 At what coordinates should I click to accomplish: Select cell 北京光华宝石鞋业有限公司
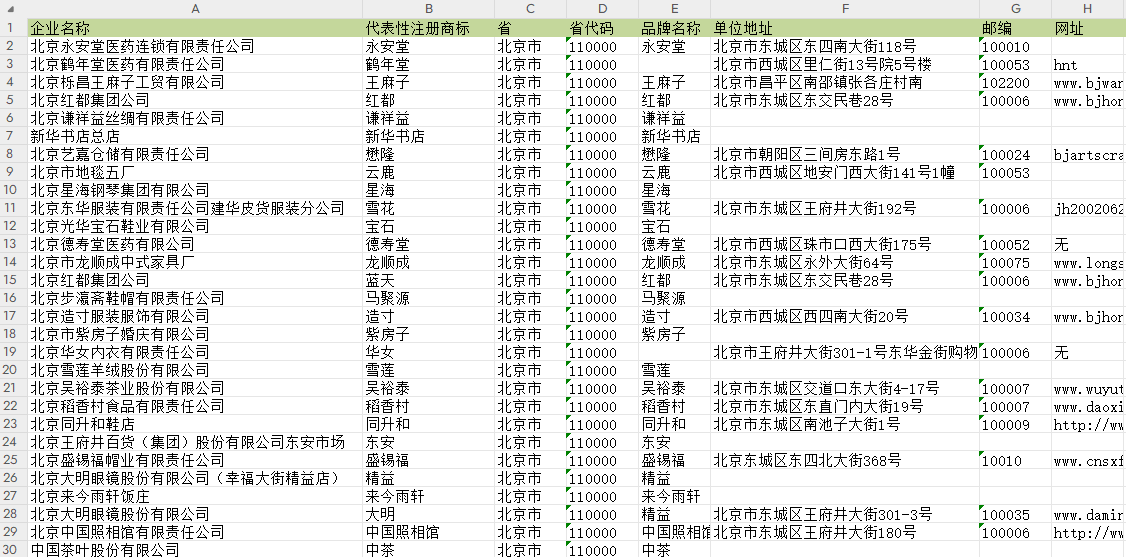(195, 226)
